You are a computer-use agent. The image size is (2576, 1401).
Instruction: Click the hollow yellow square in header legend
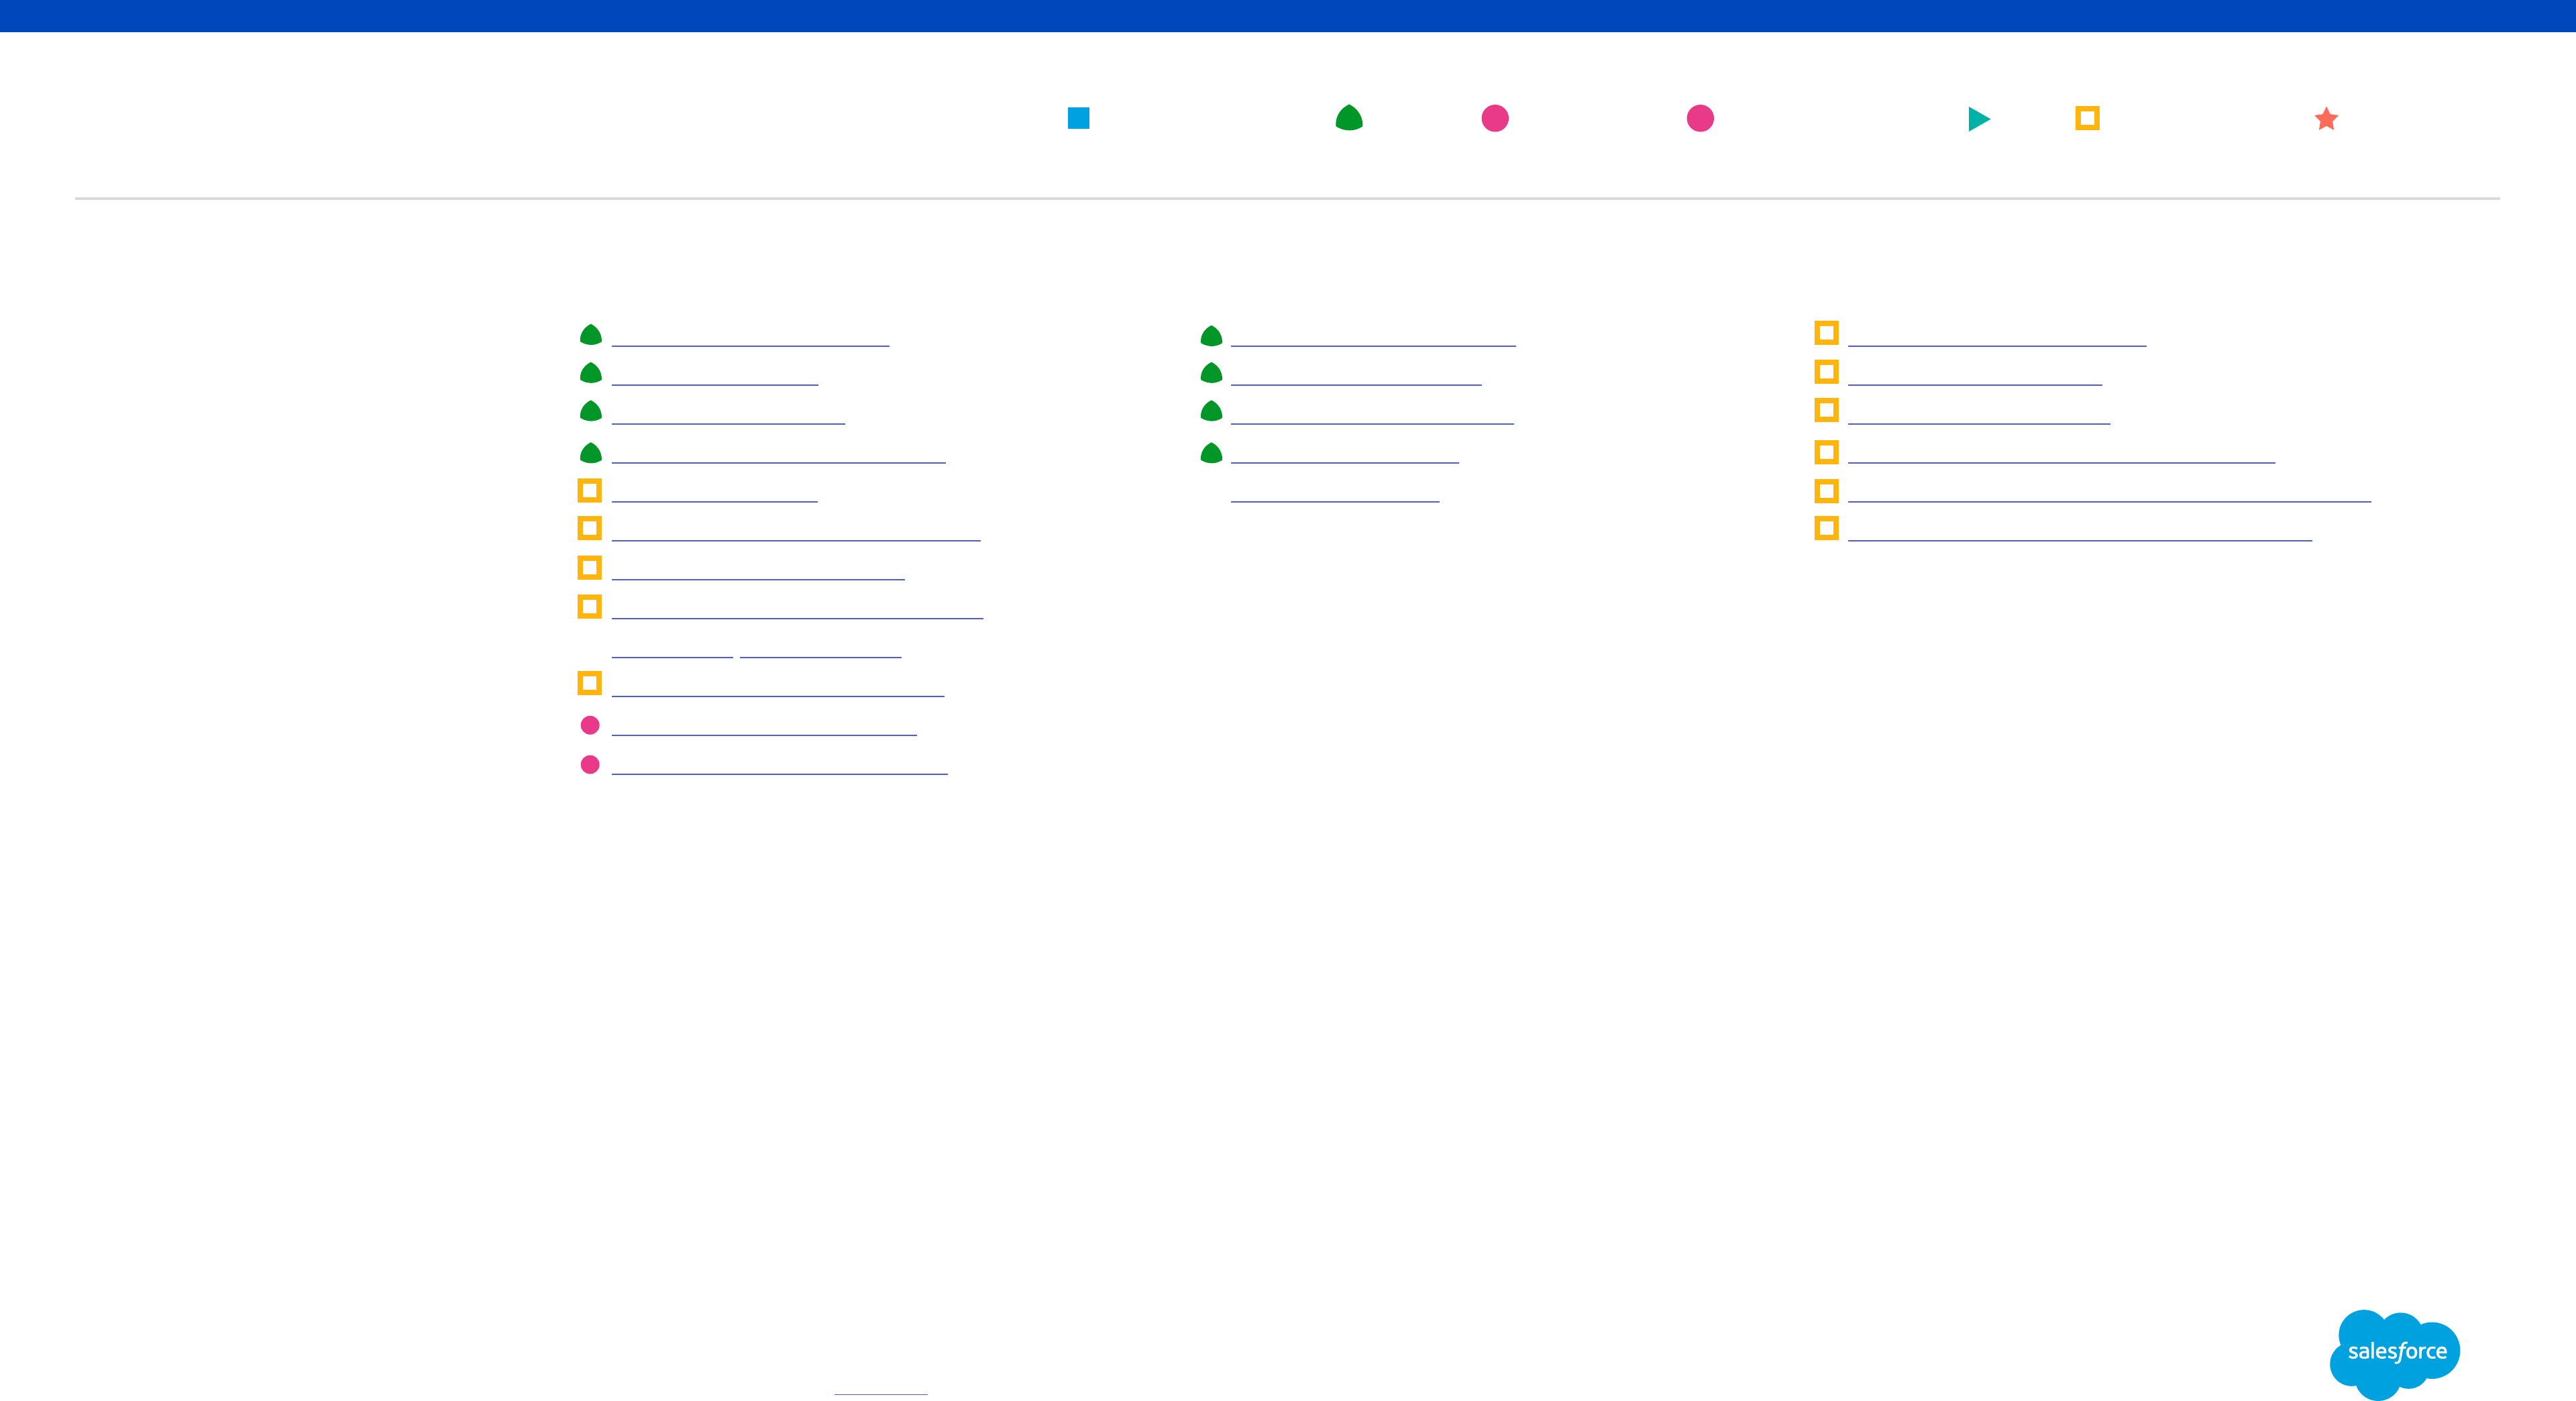coord(2087,118)
